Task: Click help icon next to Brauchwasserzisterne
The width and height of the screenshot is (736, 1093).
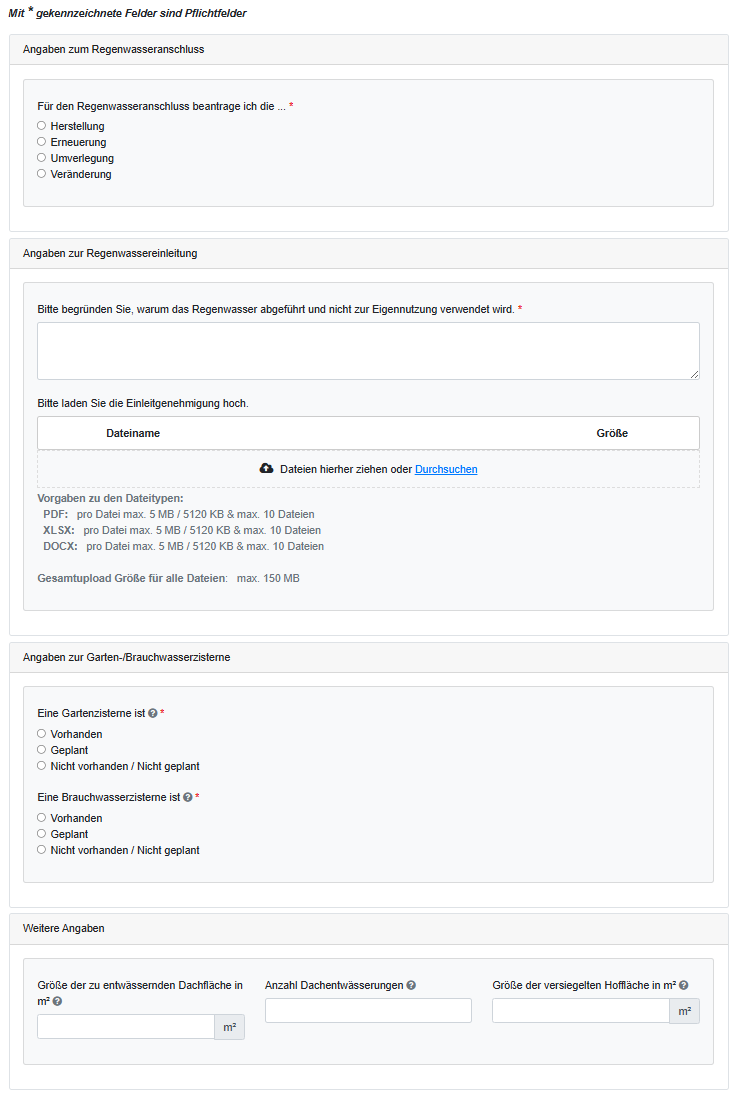Action: point(188,798)
